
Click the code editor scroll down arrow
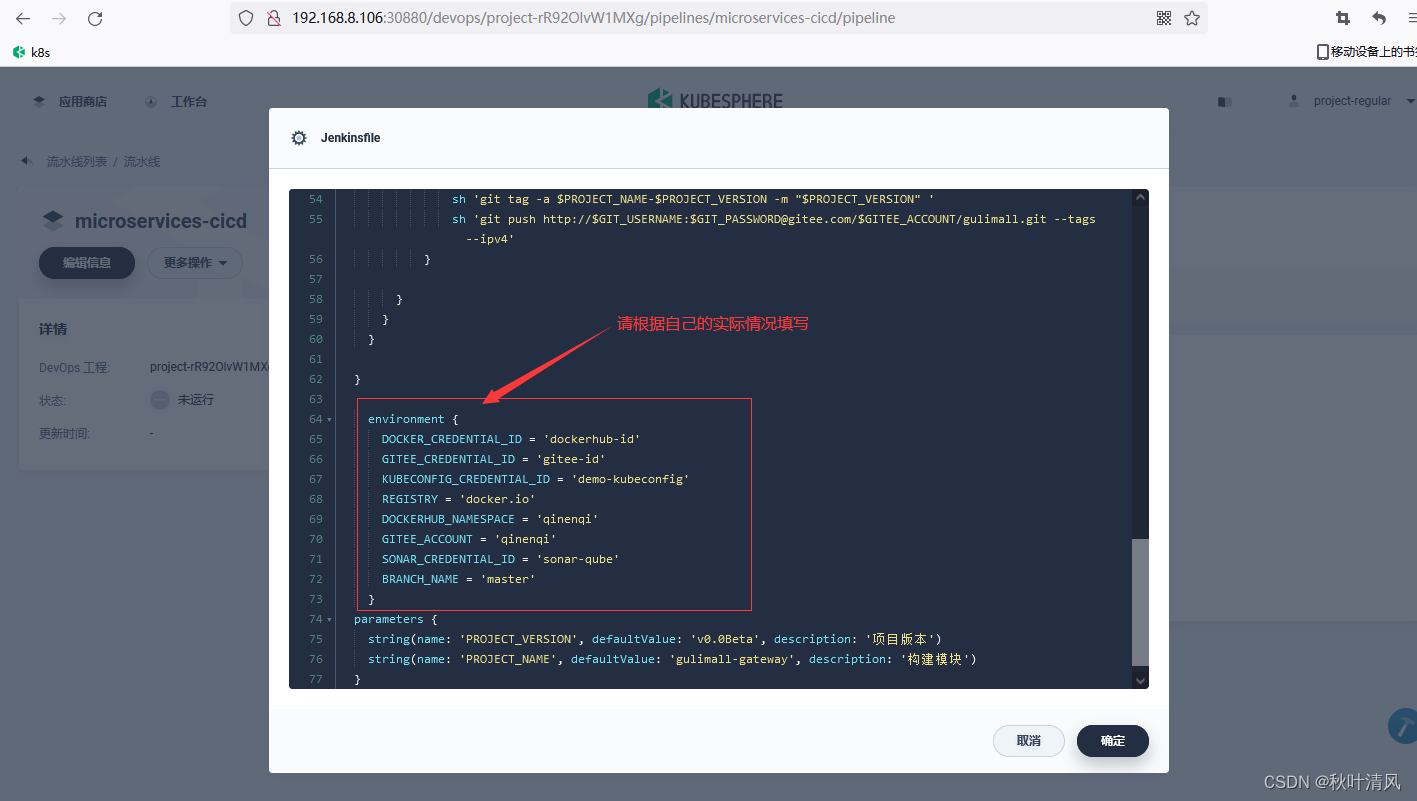(1140, 680)
